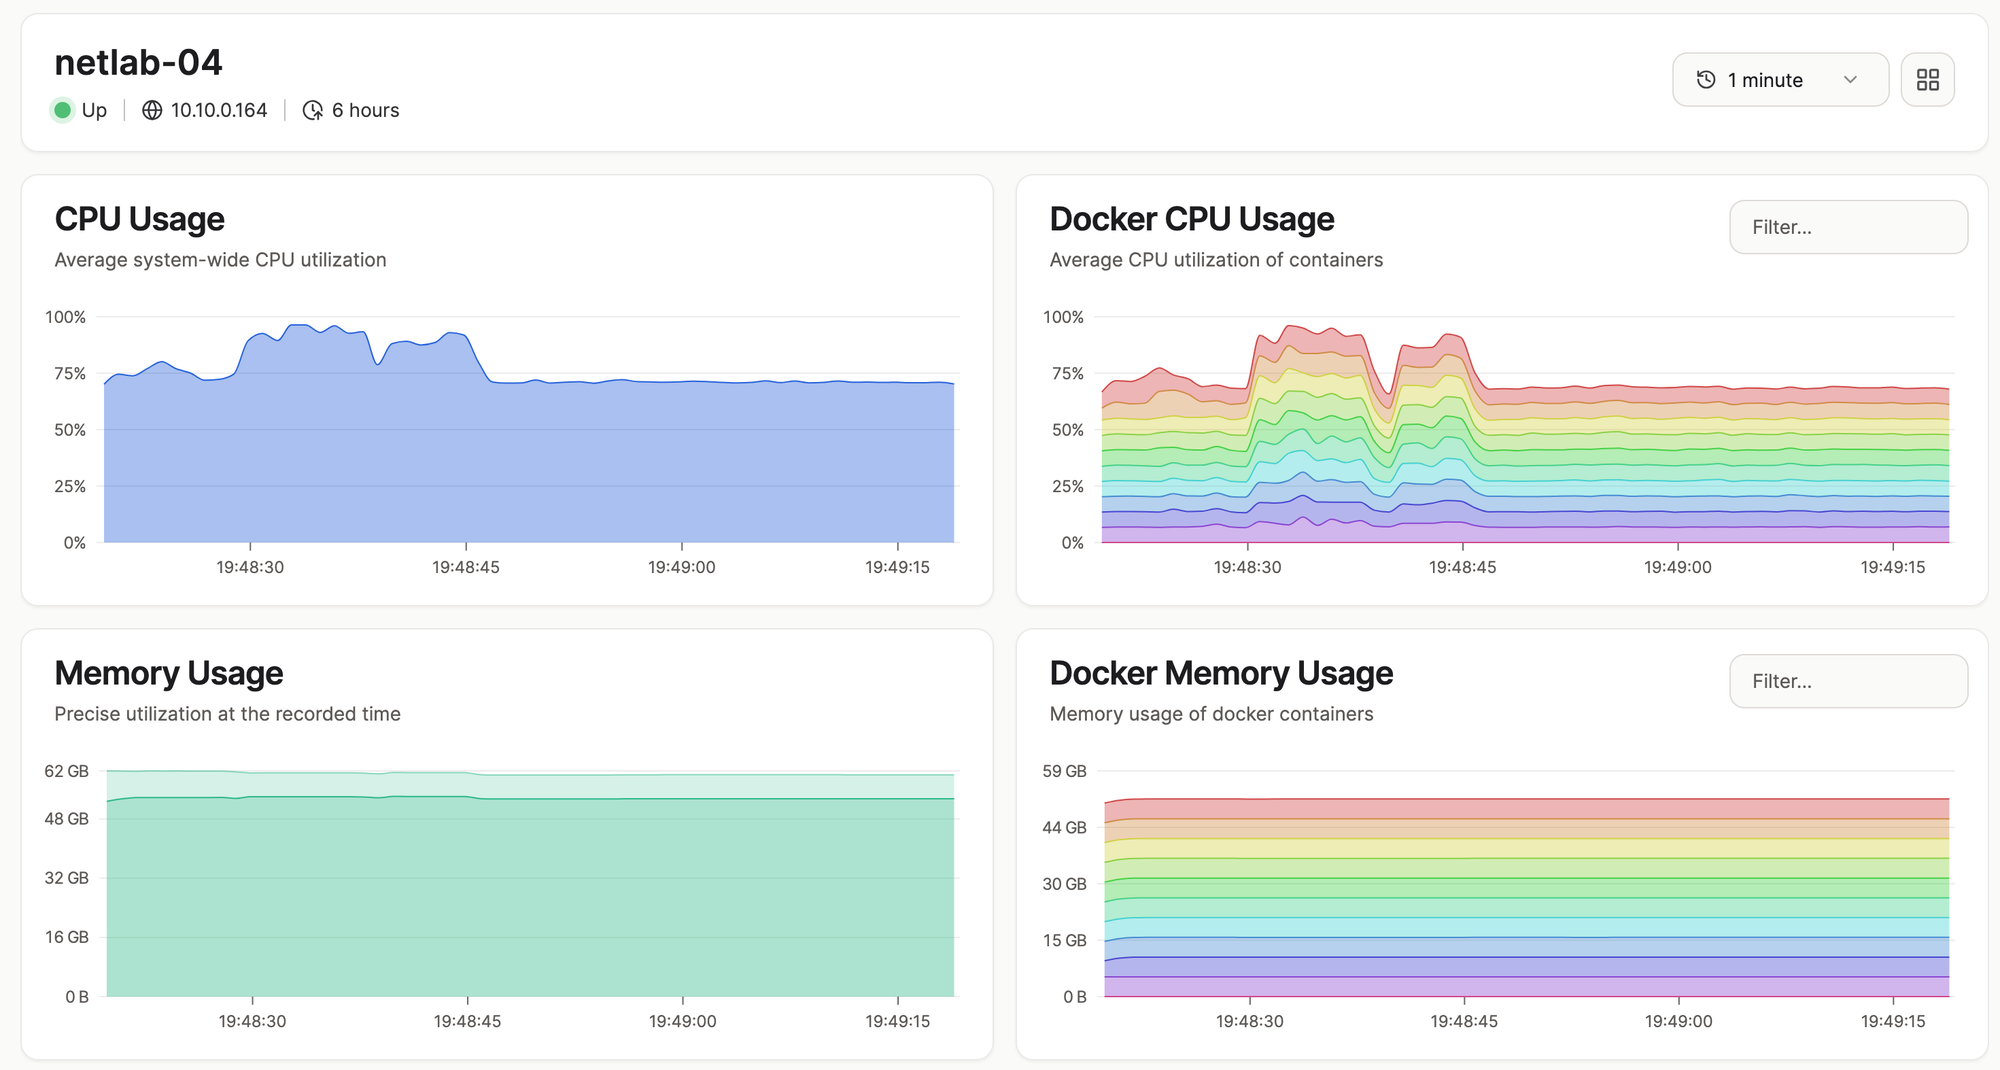Click the Docker Memory Usage filter field

pos(1848,681)
